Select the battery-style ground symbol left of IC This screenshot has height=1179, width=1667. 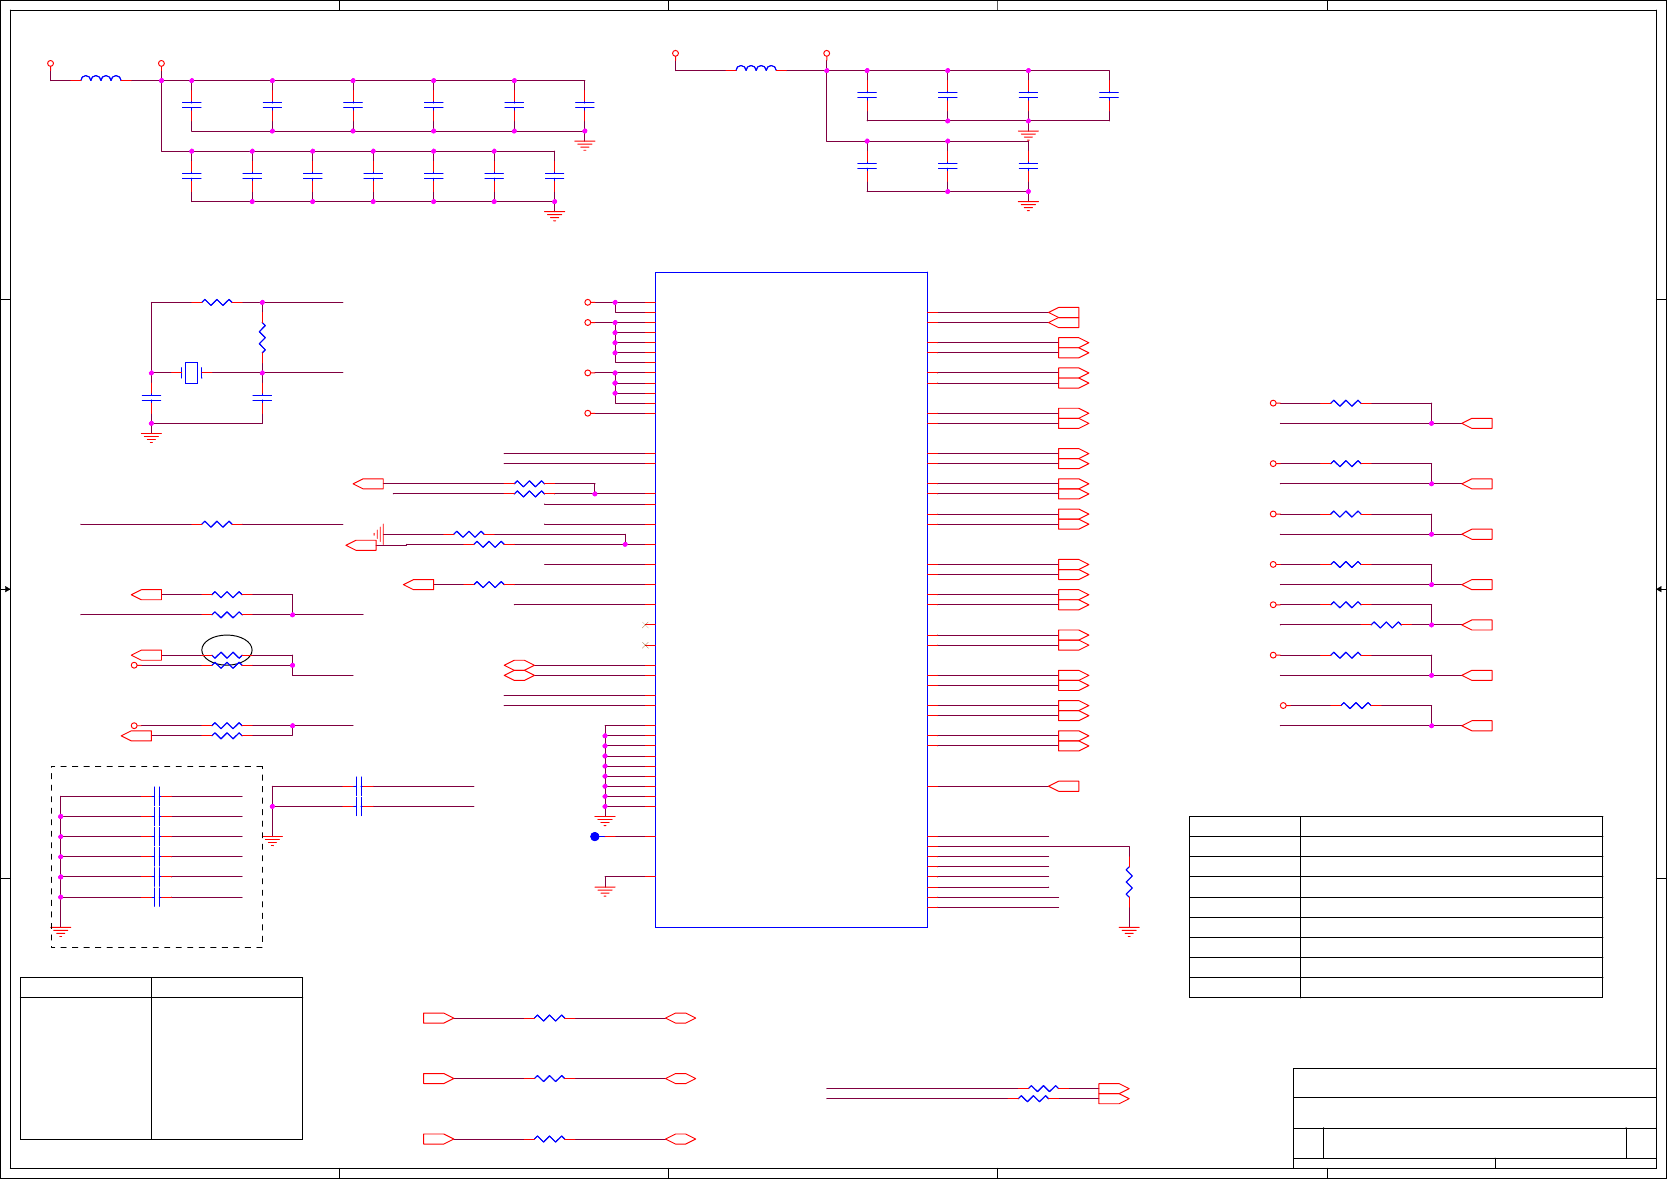379,534
